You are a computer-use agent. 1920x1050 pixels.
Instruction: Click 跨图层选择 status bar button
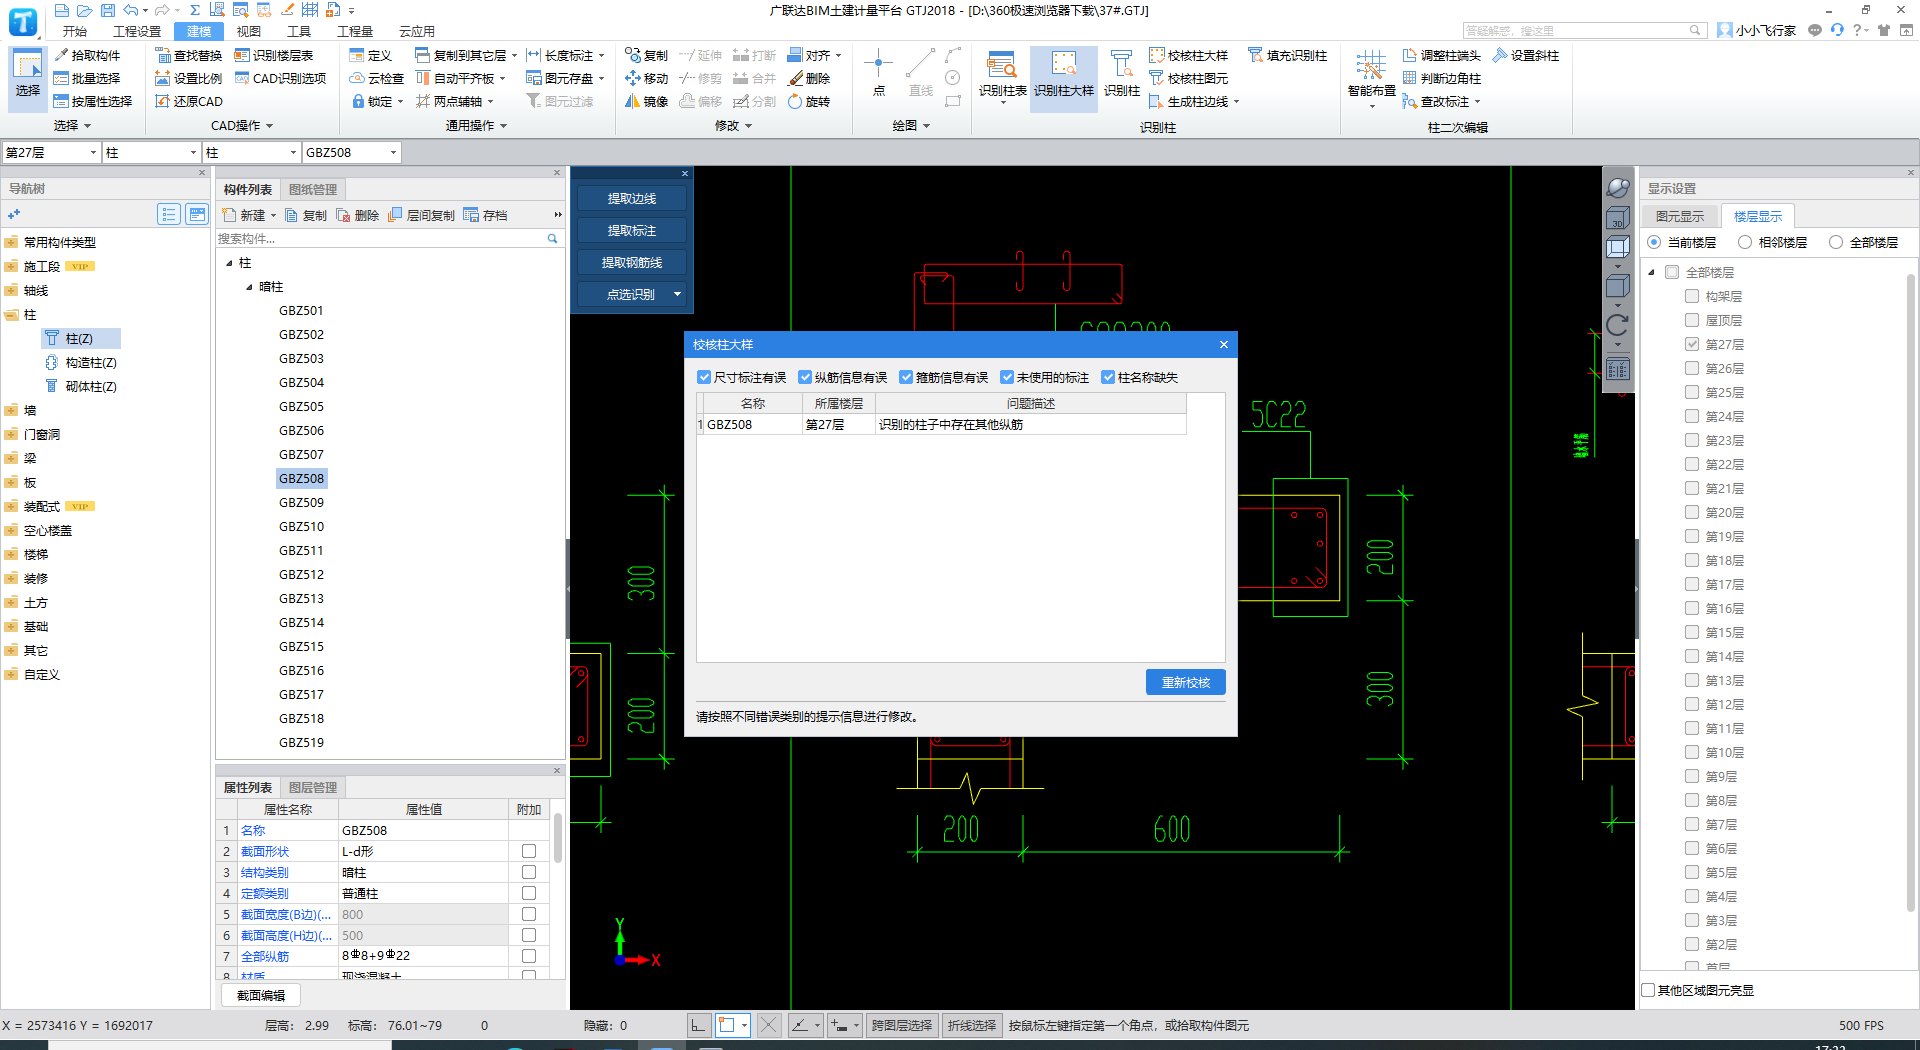[902, 1025]
